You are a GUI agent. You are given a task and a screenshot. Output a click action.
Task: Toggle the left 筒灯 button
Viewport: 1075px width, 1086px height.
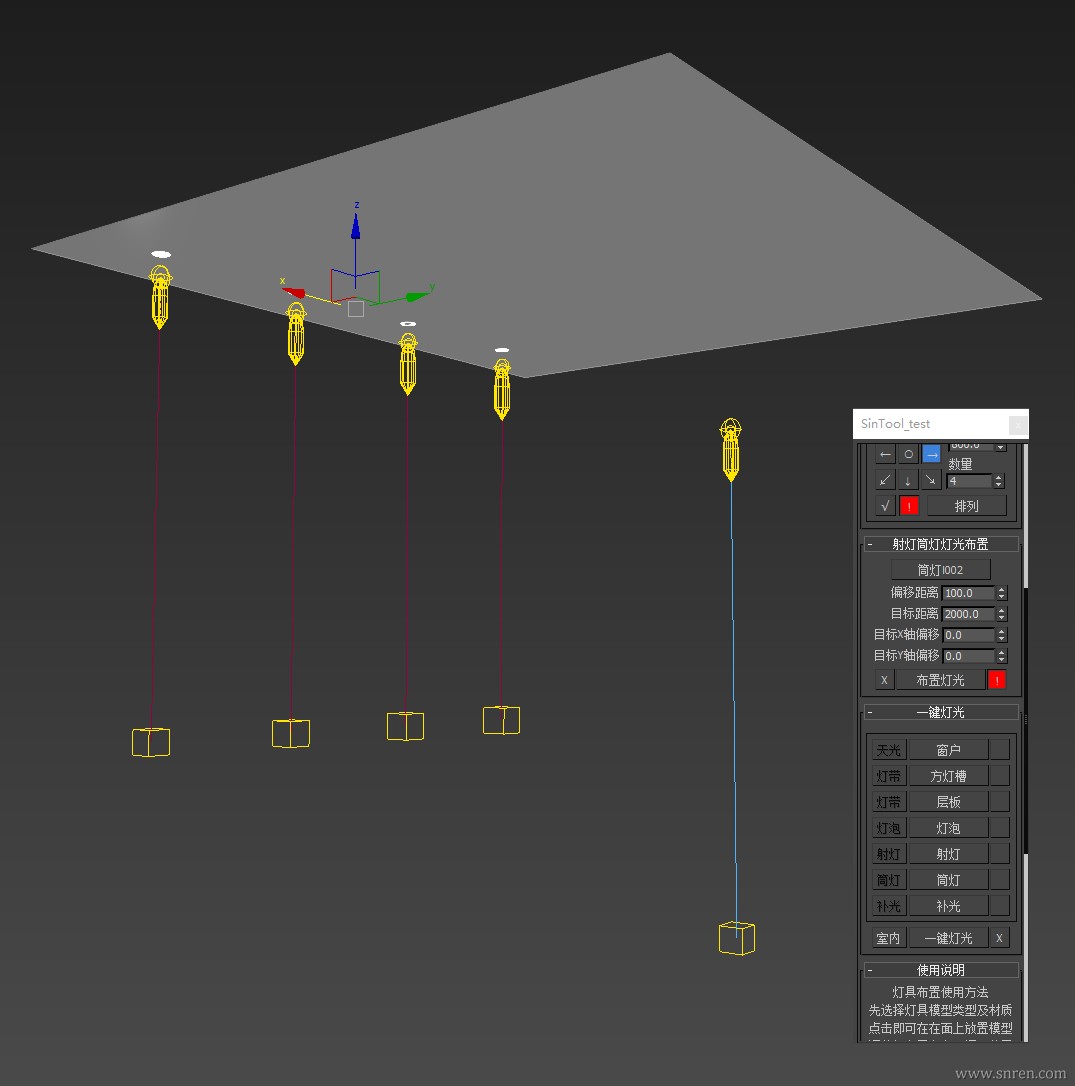click(x=889, y=880)
